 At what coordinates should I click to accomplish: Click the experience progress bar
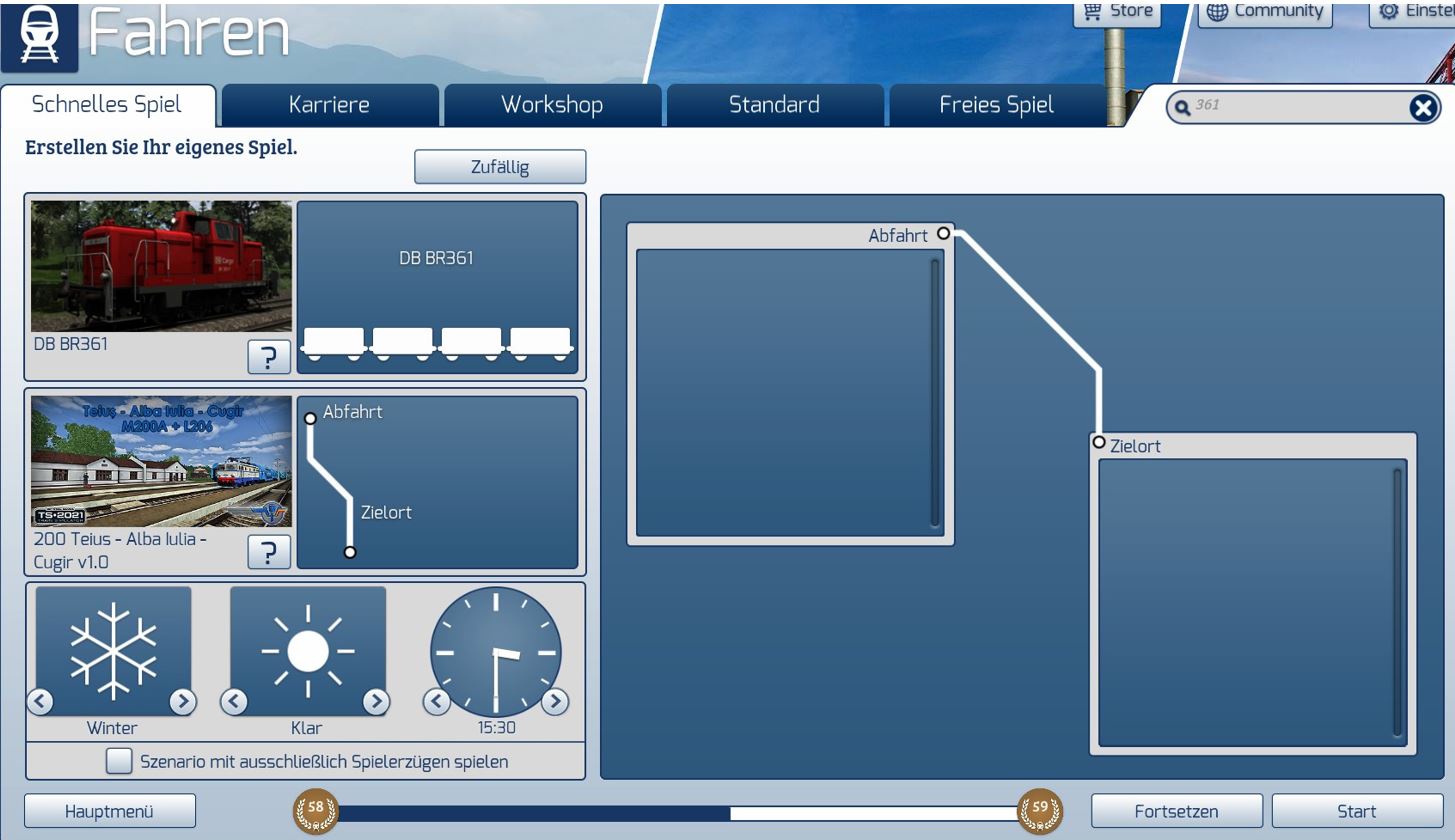click(678, 813)
